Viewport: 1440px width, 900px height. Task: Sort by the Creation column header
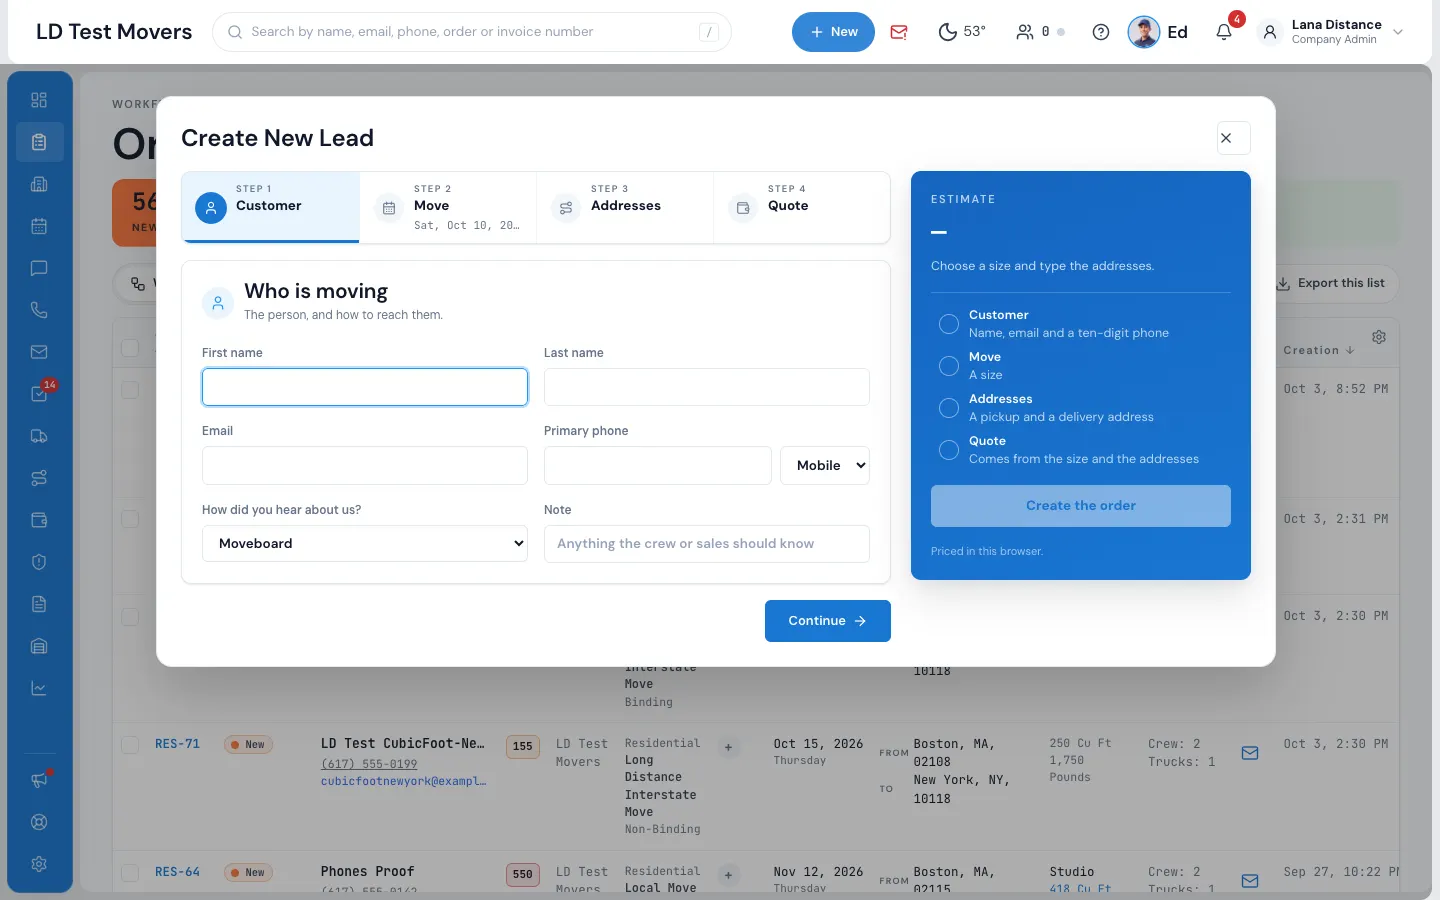[1319, 351]
